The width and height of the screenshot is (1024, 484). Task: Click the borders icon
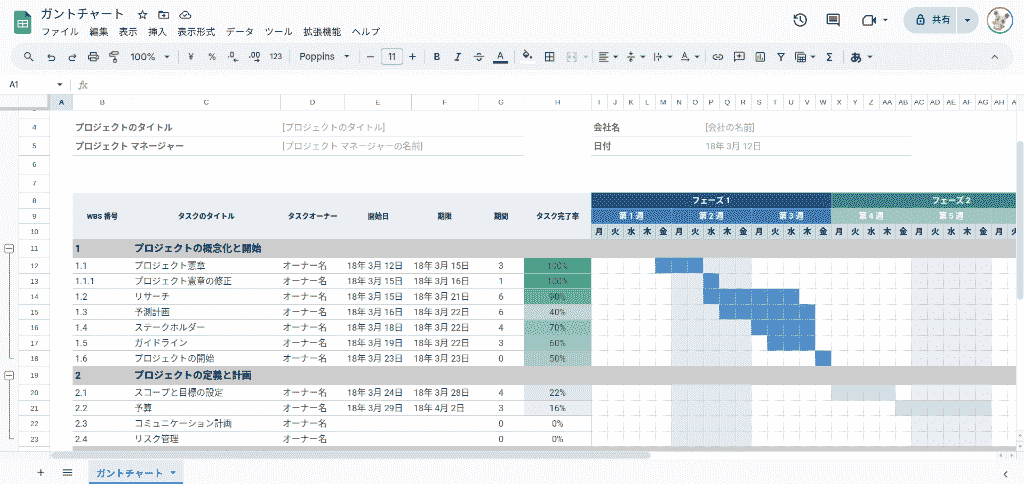click(x=549, y=57)
